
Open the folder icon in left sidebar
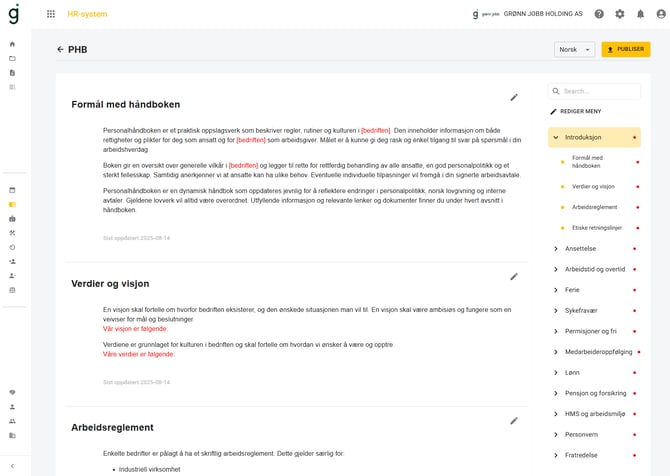click(x=12, y=59)
